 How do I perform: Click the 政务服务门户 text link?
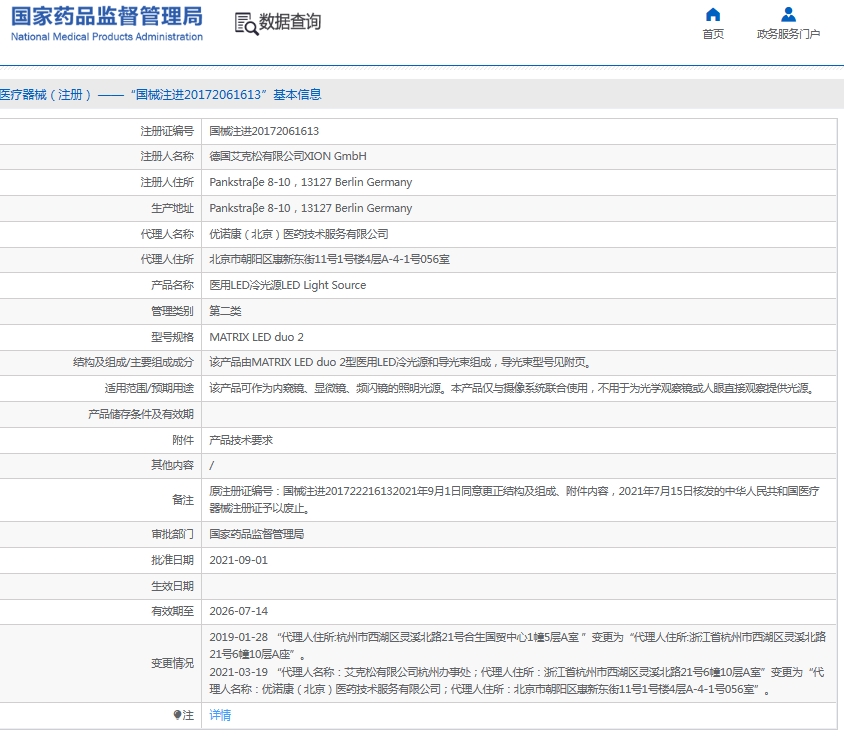point(788,34)
